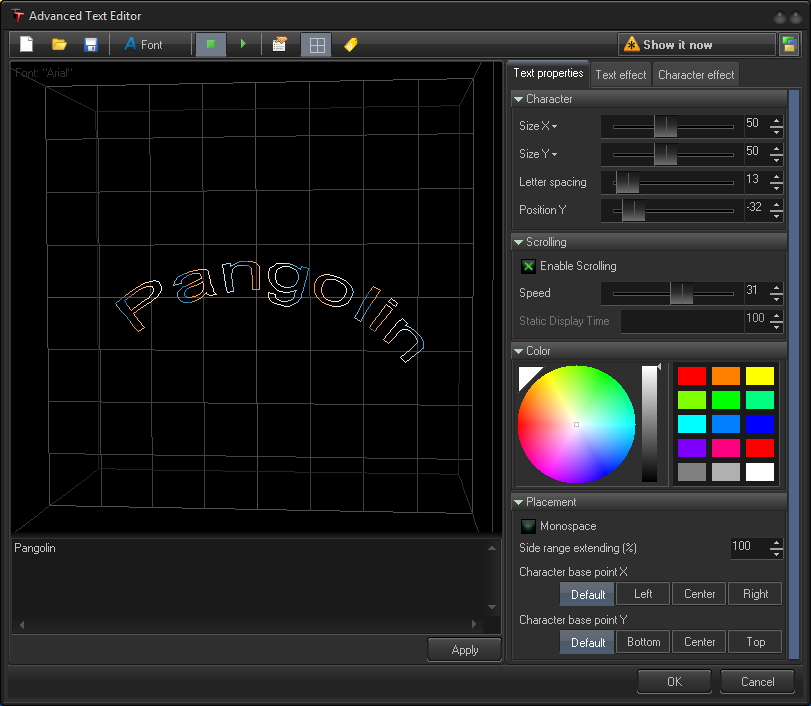
Task: Select the orange color swatch
Action: 726,376
